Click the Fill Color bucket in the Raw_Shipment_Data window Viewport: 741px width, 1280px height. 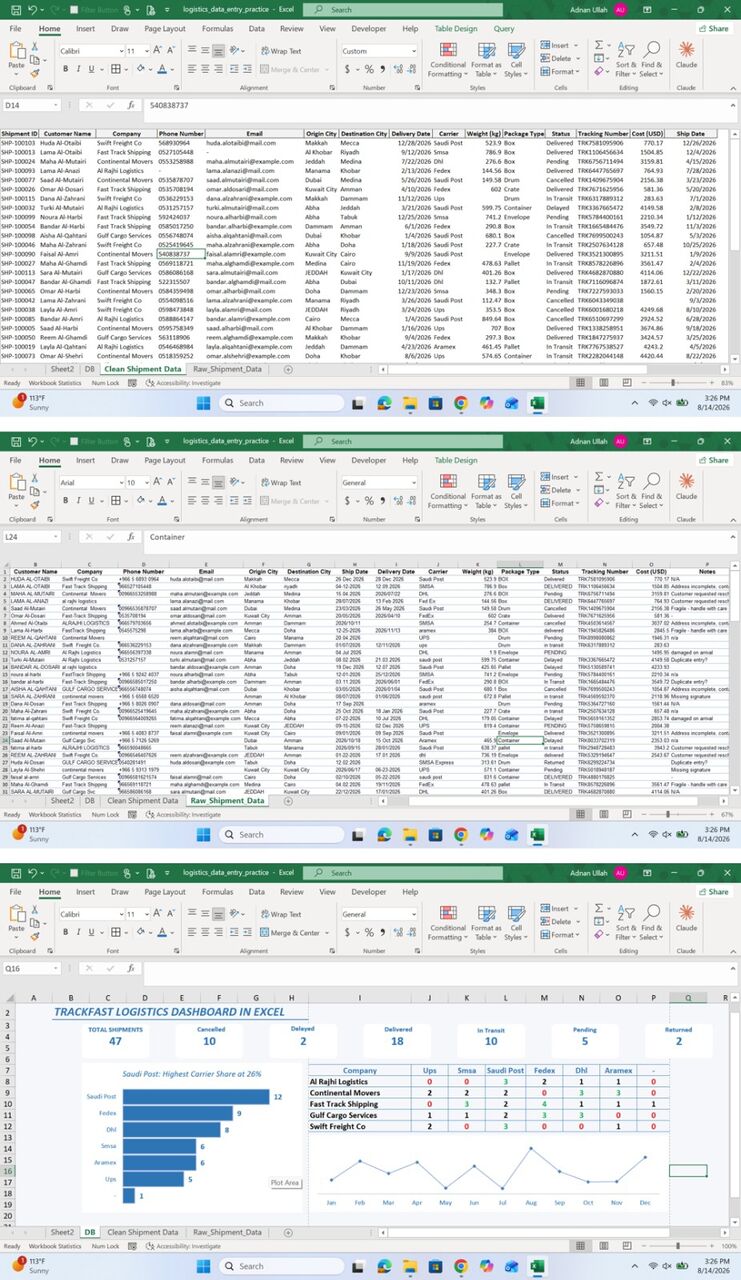click(x=142, y=500)
